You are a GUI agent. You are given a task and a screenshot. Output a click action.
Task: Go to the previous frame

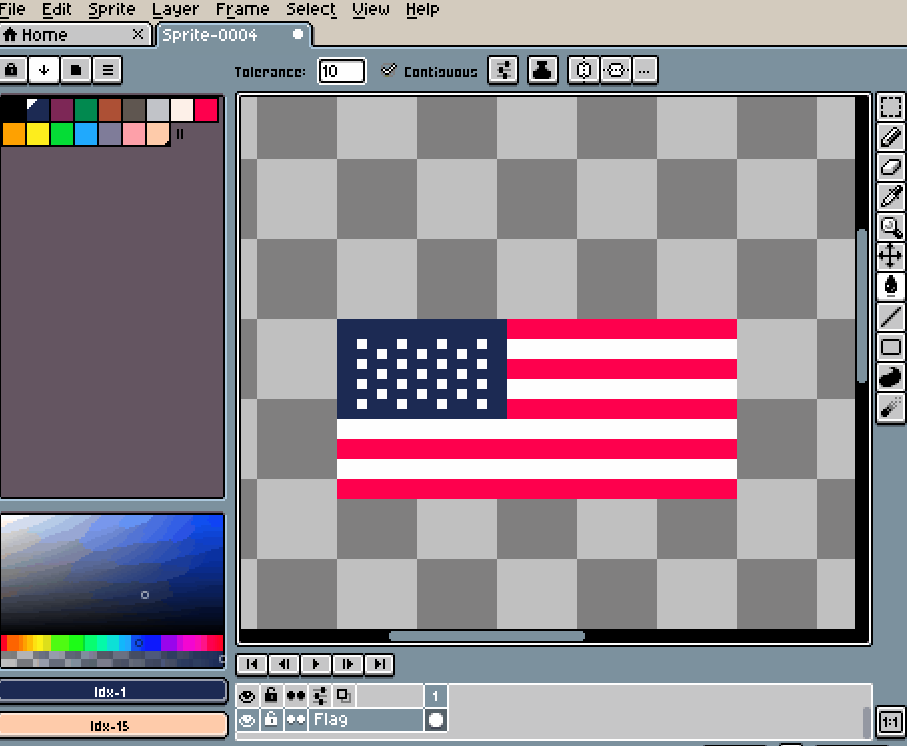(284, 664)
